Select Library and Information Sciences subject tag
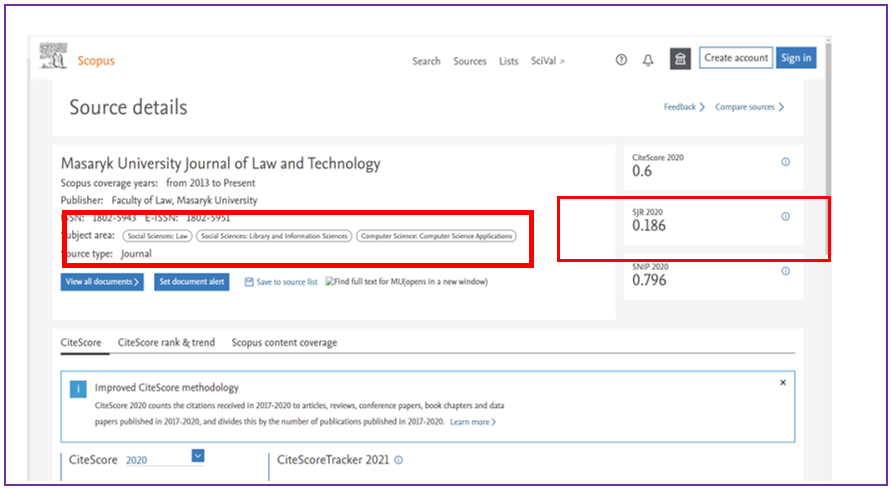This screenshot has height=488, width=891. 274,236
